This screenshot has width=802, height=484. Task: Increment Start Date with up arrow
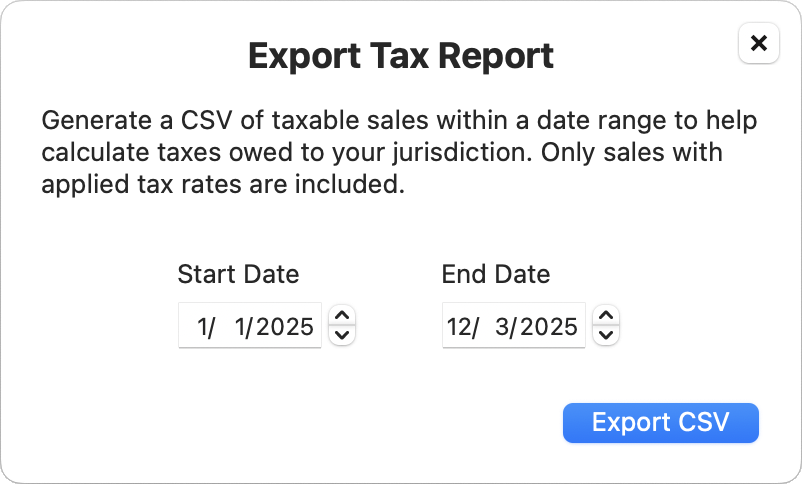click(x=342, y=316)
